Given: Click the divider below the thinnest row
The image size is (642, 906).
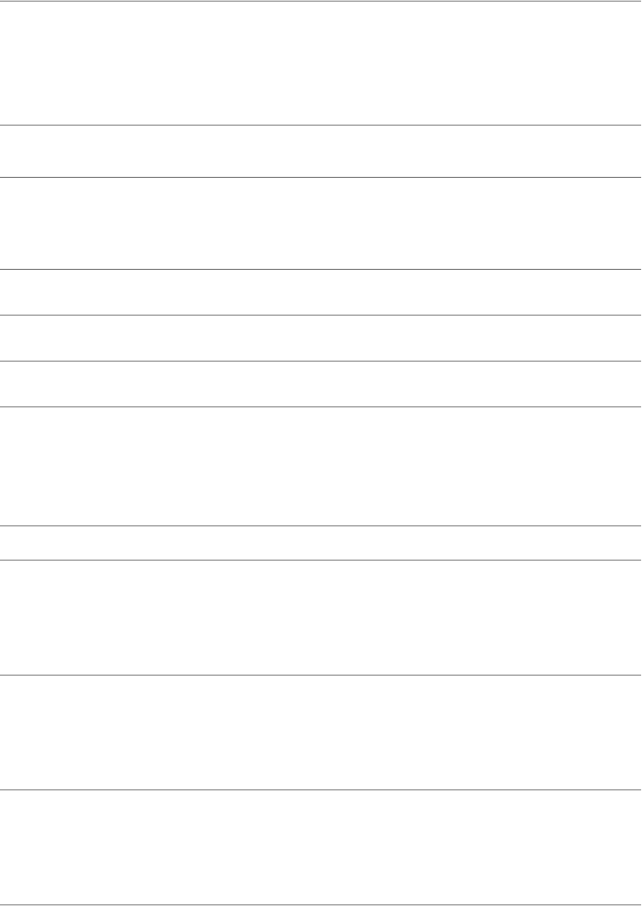Looking at the screenshot, I should 320,559.
